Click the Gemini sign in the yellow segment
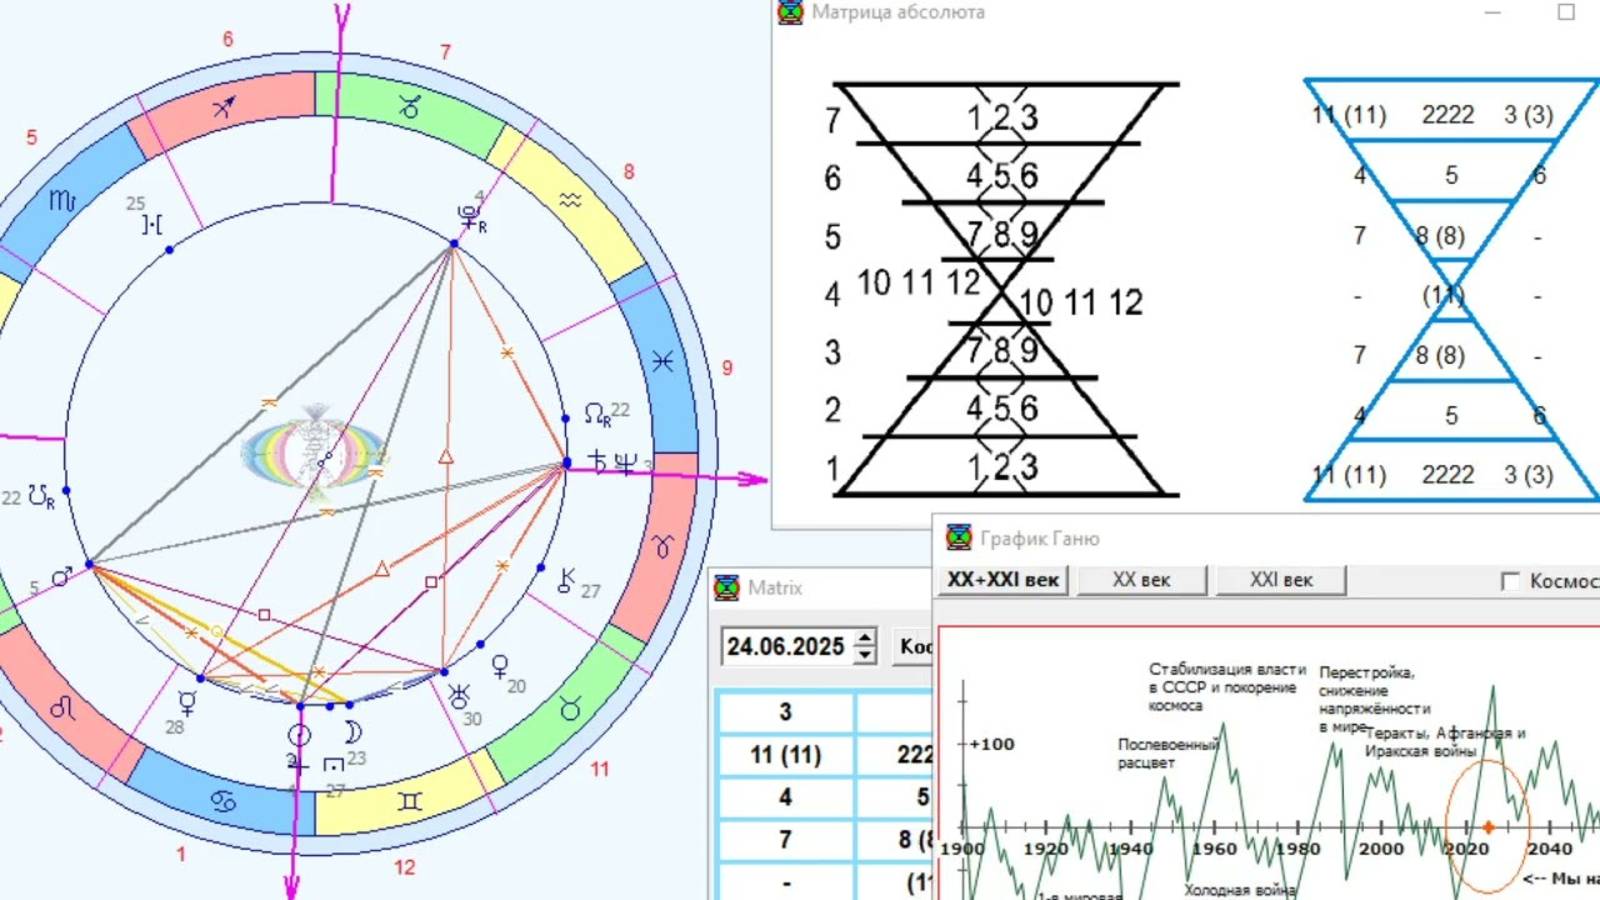This screenshot has width=1600, height=900. pyautogui.click(x=410, y=801)
